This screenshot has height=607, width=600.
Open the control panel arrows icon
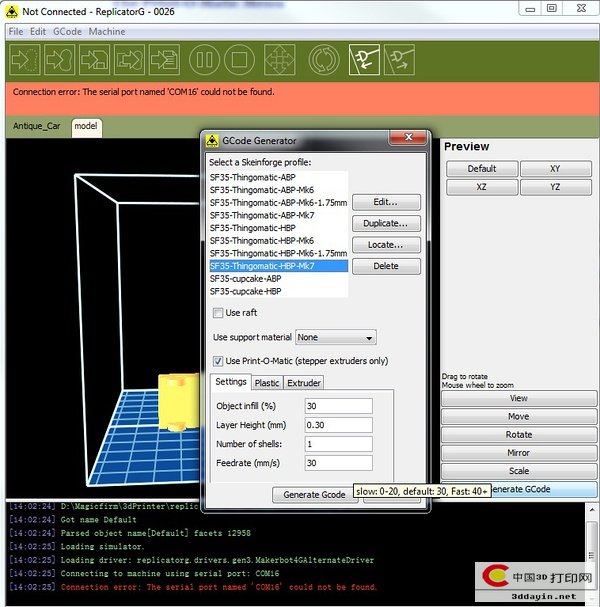(279, 60)
